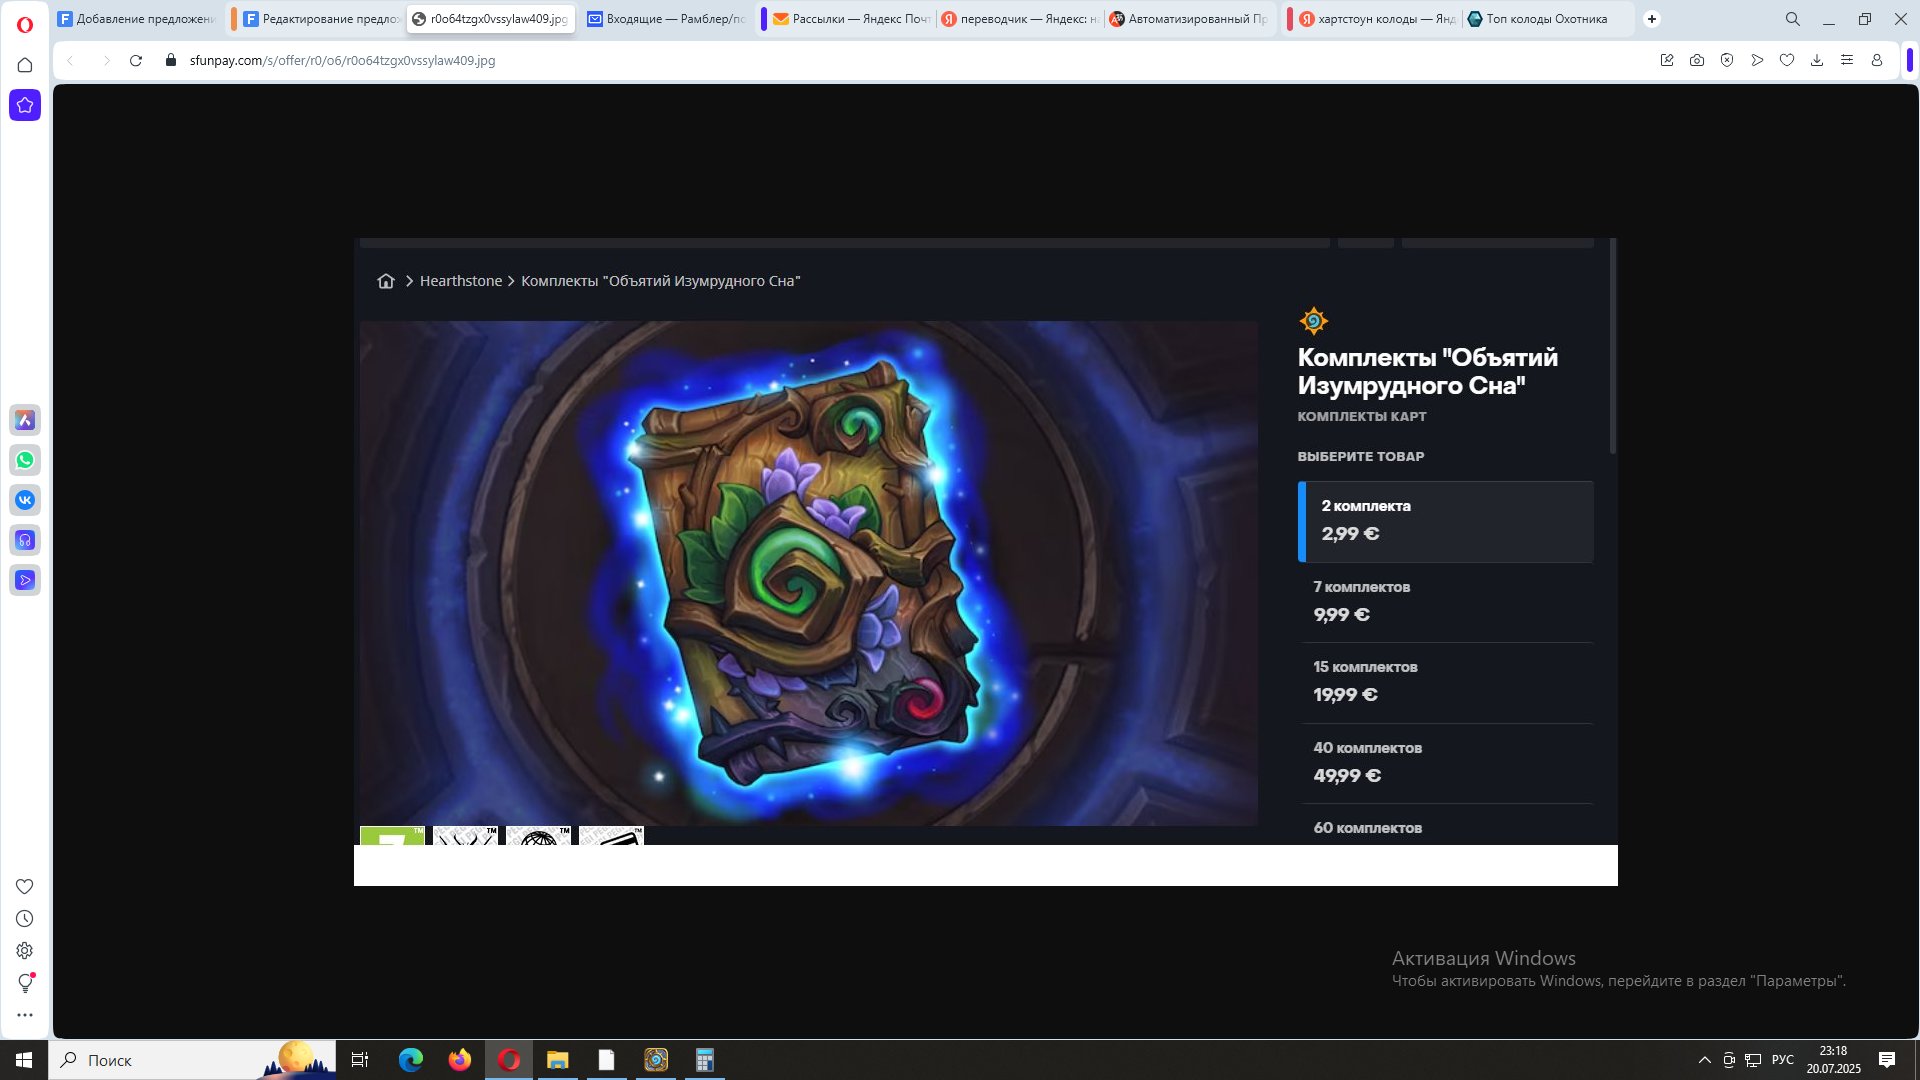Click РУС keyboard language indicator
The width and height of the screenshot is (1920, 1080).
click(x=1783, y=1060)
